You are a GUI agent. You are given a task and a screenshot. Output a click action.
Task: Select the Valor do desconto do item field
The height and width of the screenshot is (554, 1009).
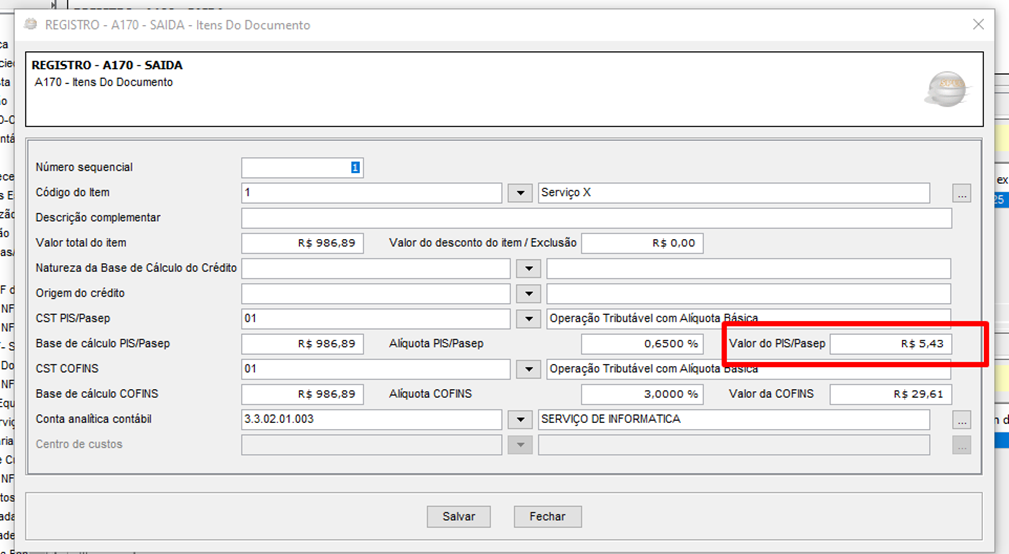click(642, 243)
